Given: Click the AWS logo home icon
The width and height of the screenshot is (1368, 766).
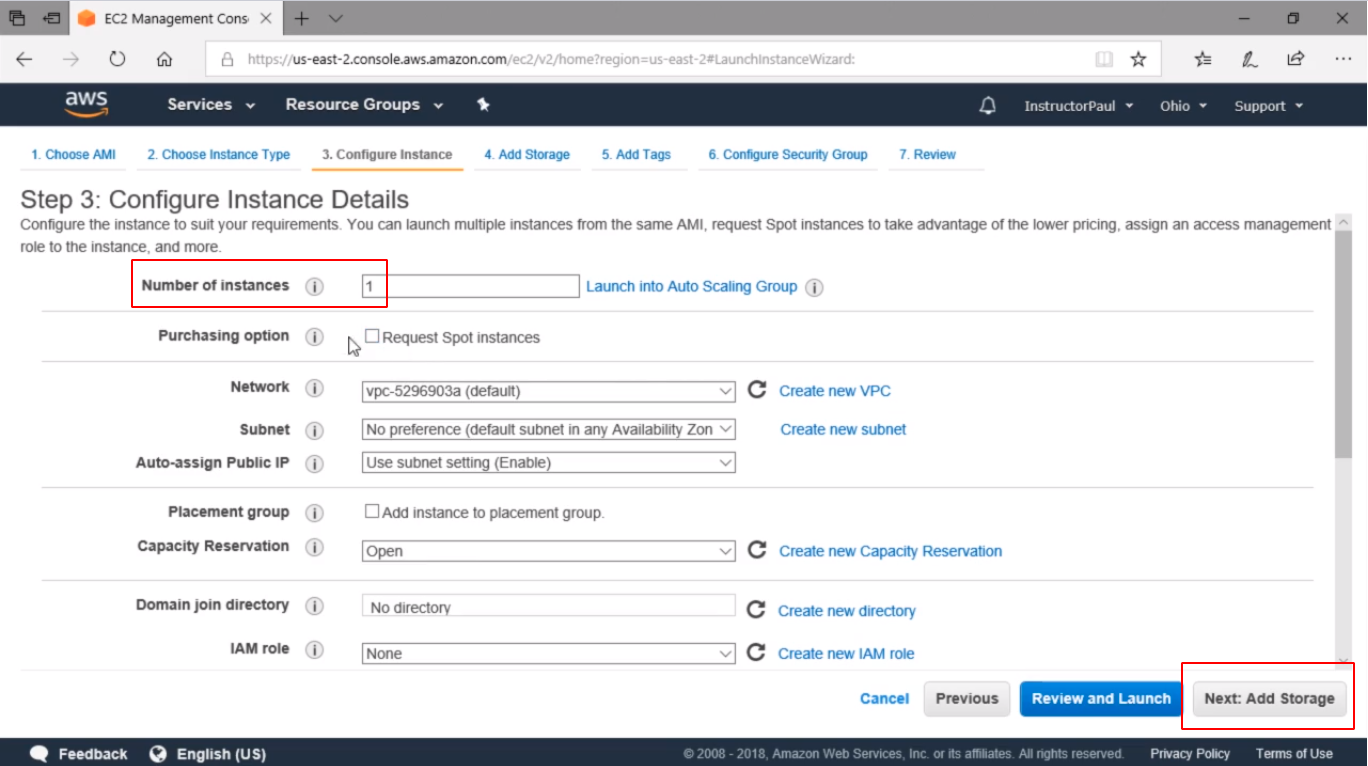Looking at the screenshot, I should coord(86,105).
